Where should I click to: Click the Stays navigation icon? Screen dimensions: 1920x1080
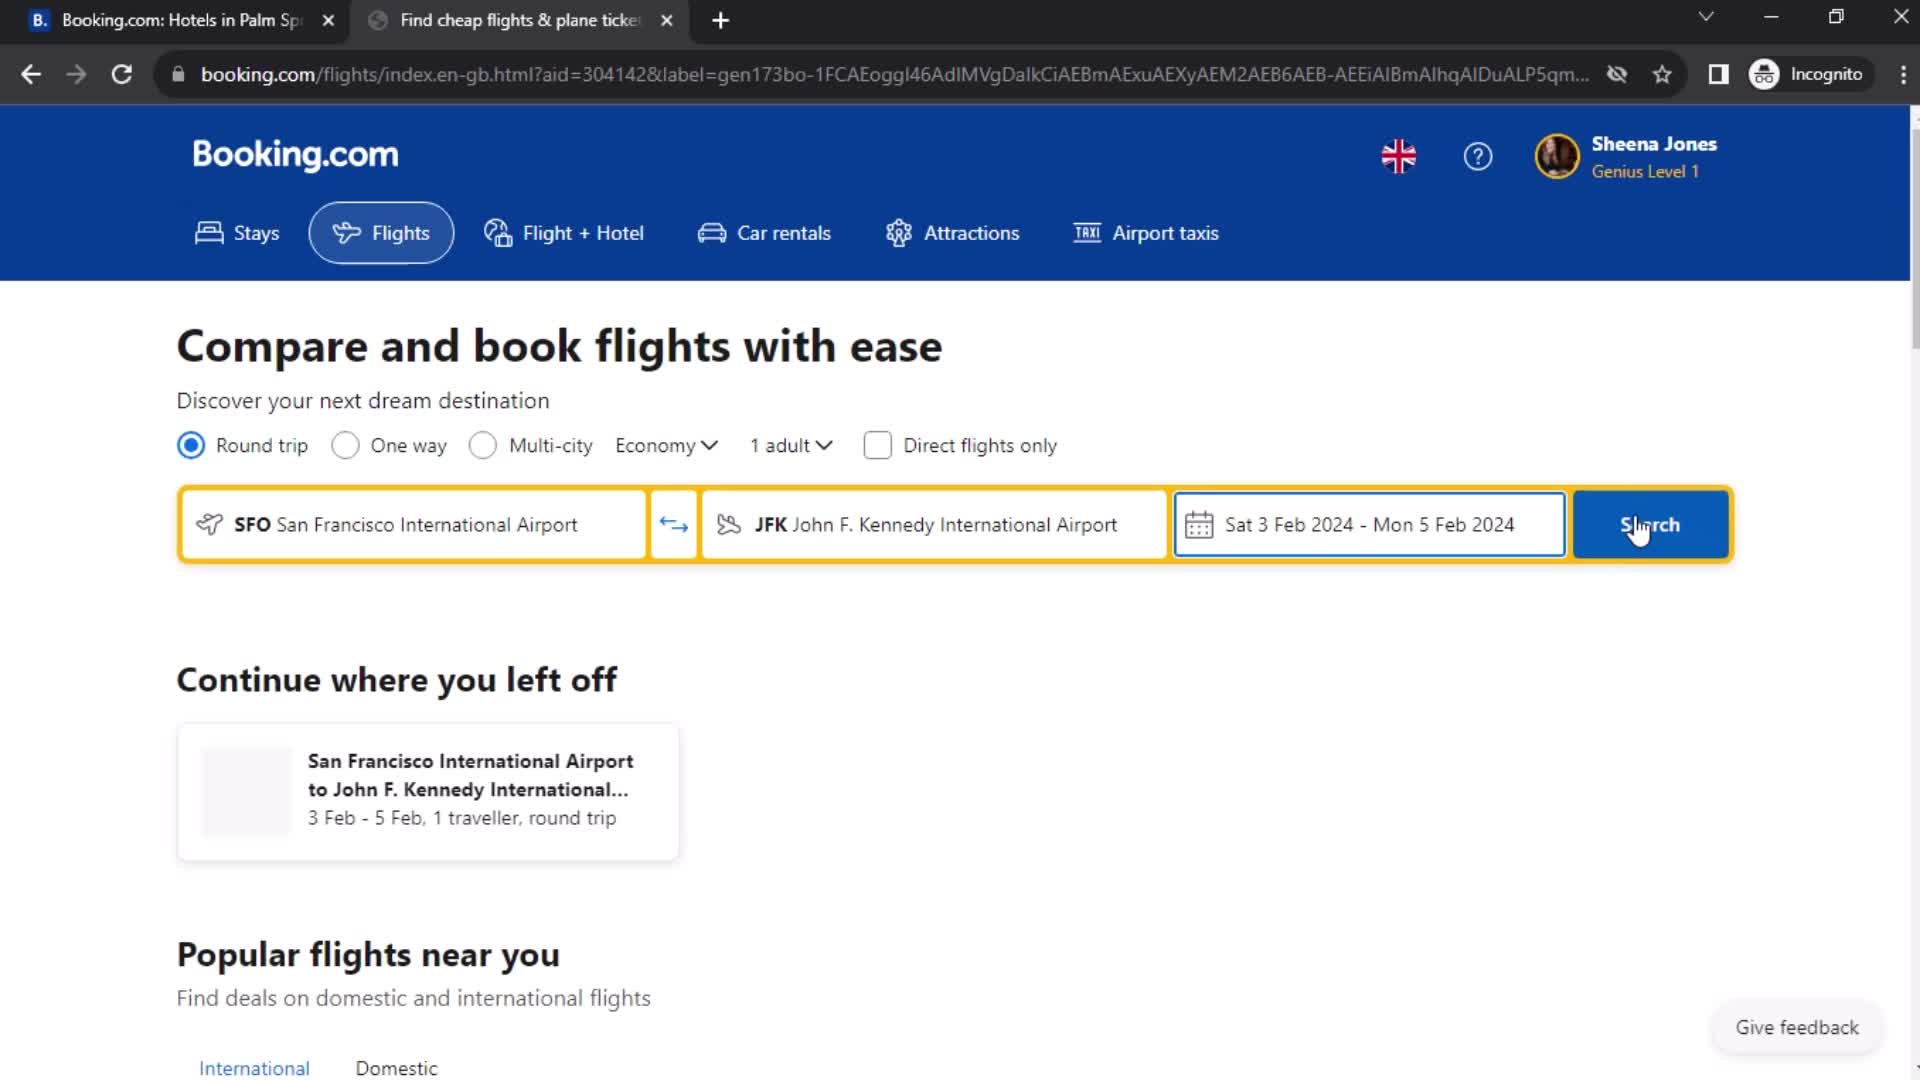pos(207,232)
